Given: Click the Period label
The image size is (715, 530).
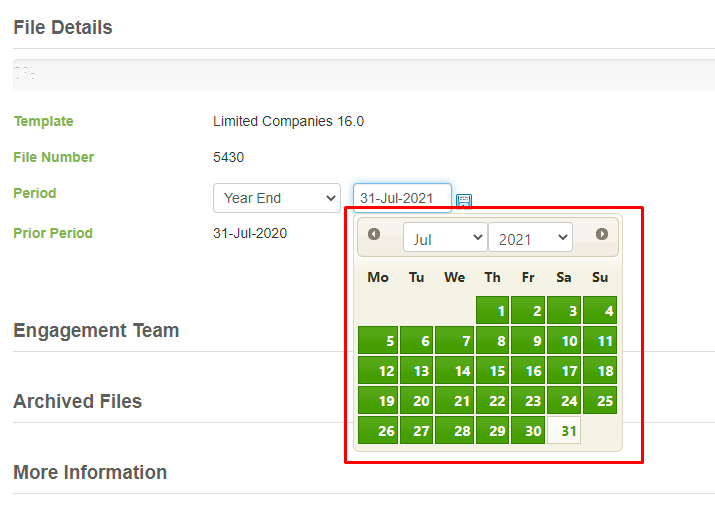Looking at the screenshot, I should (x=35, y=193).
